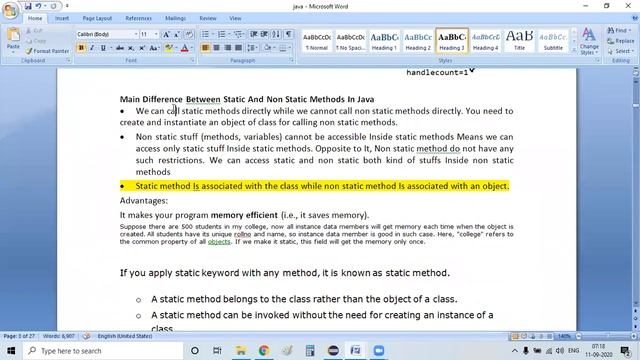Apply Normal style
The width and height of the screenshot is (640, 360).
coord(317,41)
